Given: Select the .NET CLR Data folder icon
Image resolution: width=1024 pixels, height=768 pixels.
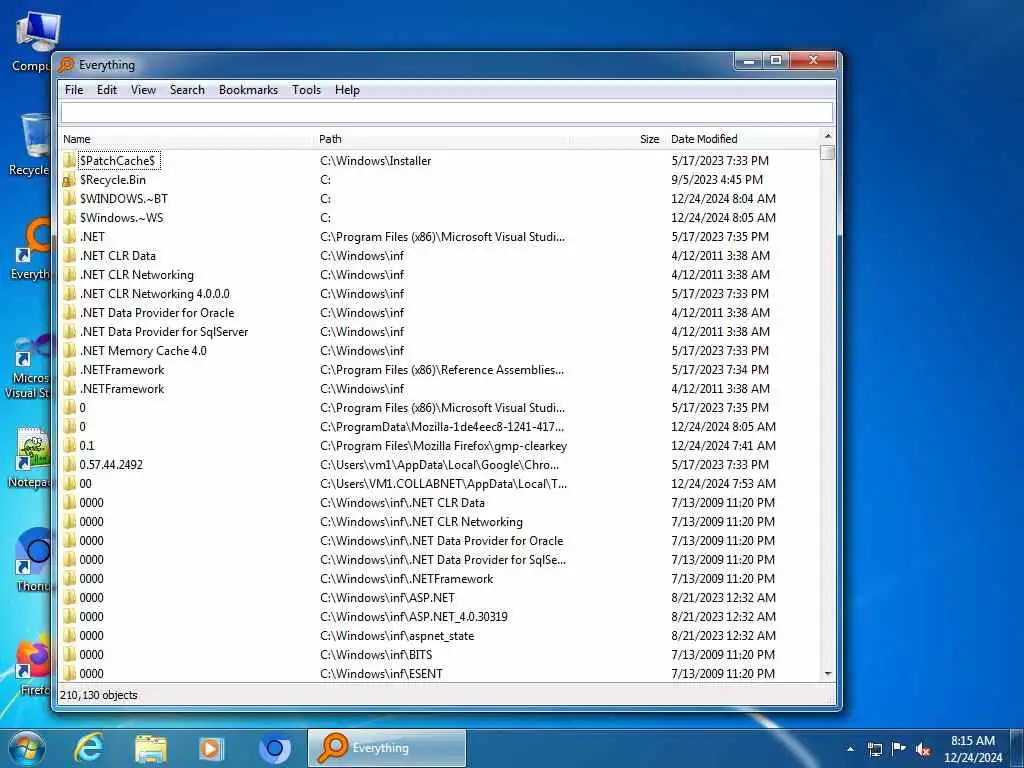Looking at the screenshot, I should pos(70,255).
